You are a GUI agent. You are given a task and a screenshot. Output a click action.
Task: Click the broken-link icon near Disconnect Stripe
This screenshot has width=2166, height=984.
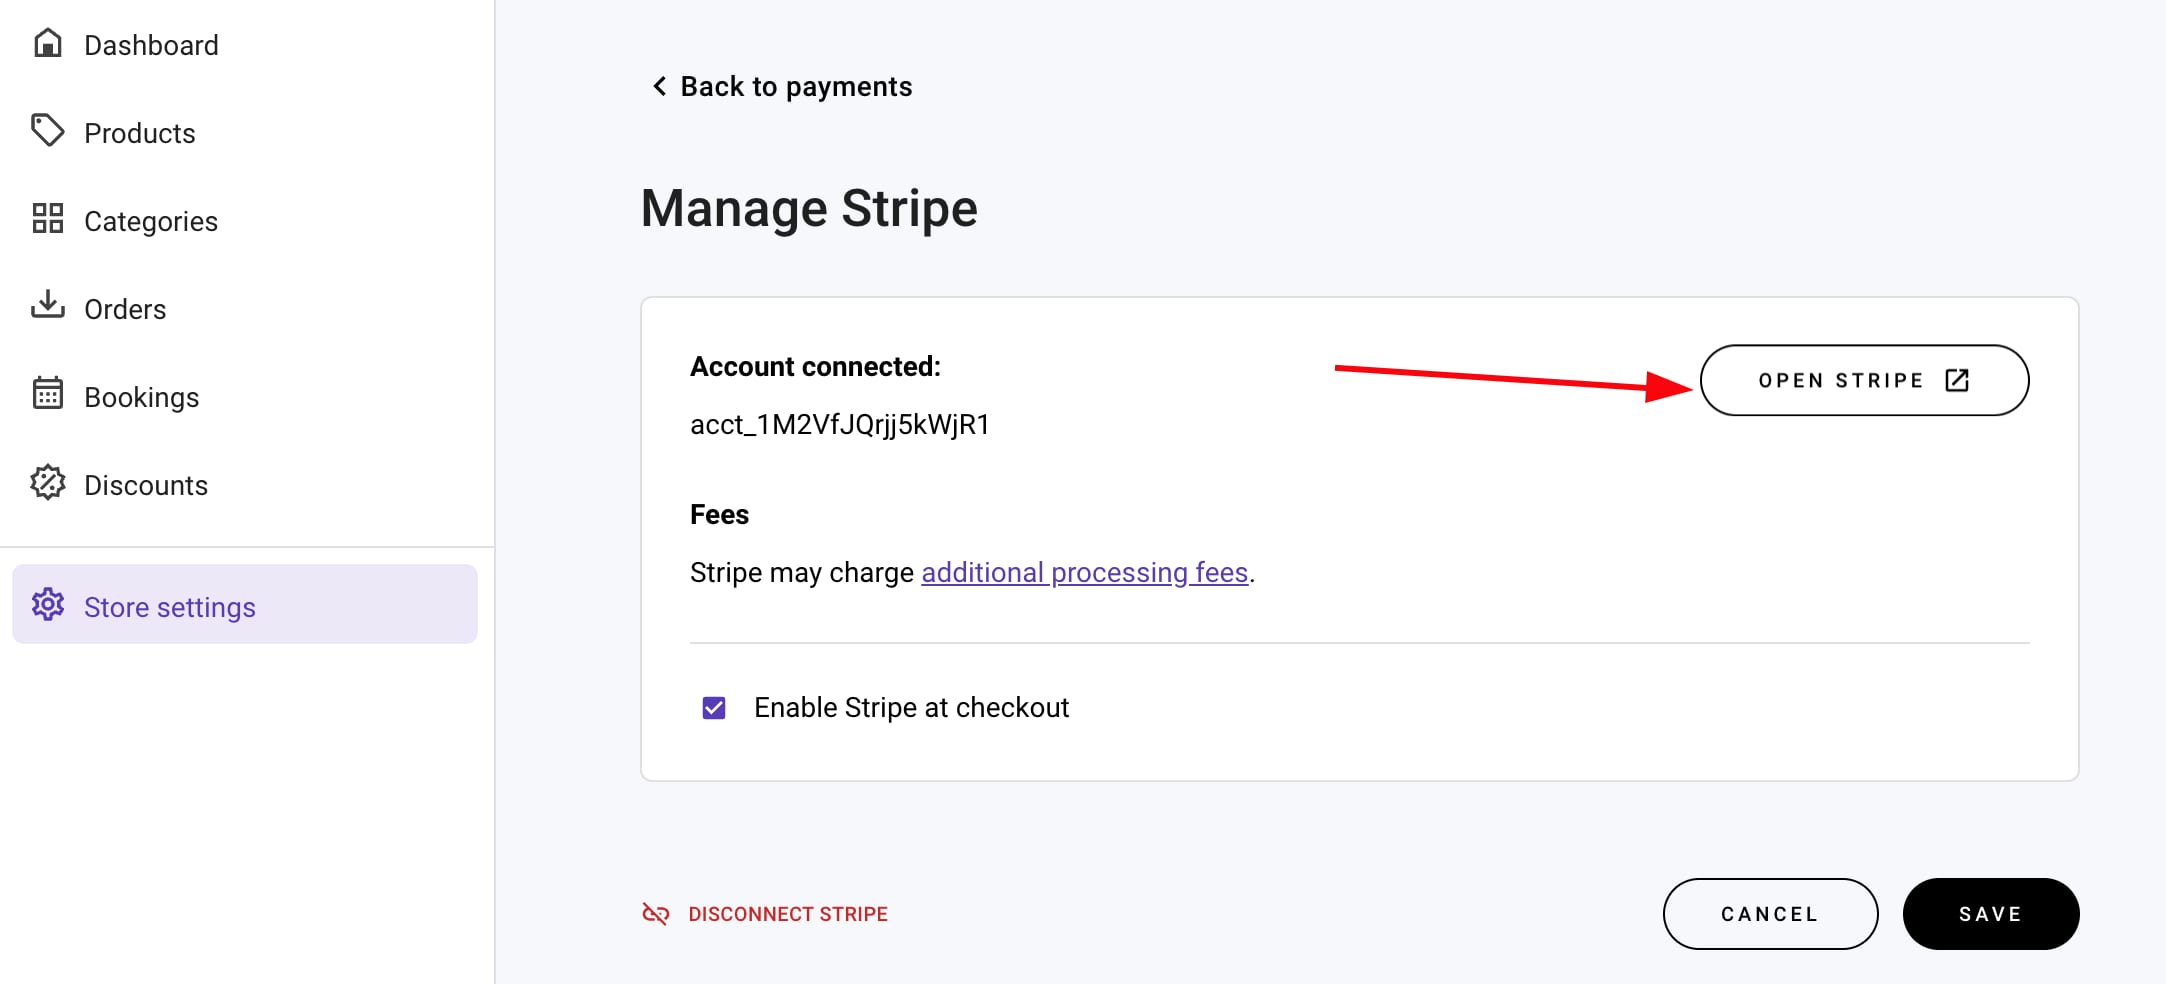point(657,913)
